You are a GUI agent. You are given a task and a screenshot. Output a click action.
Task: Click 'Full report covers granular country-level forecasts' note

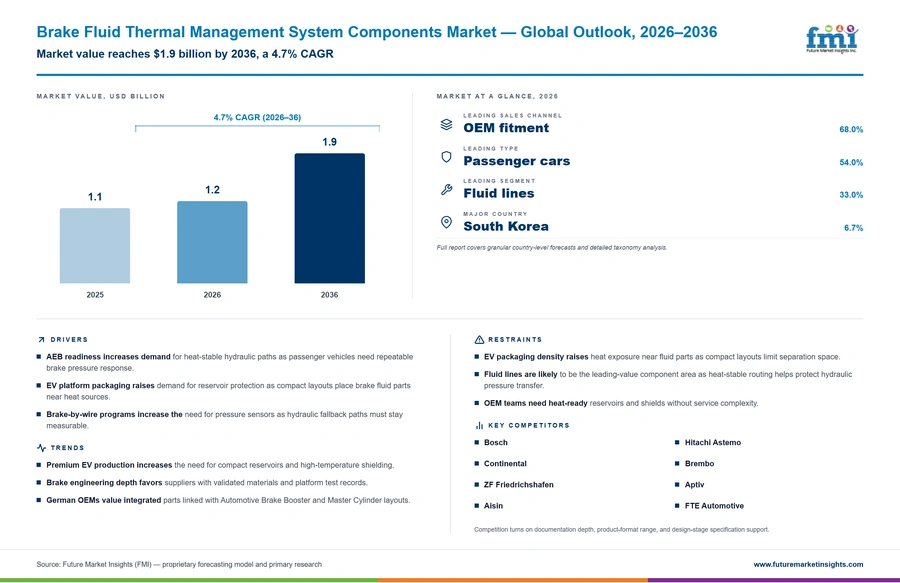[552, 248]
